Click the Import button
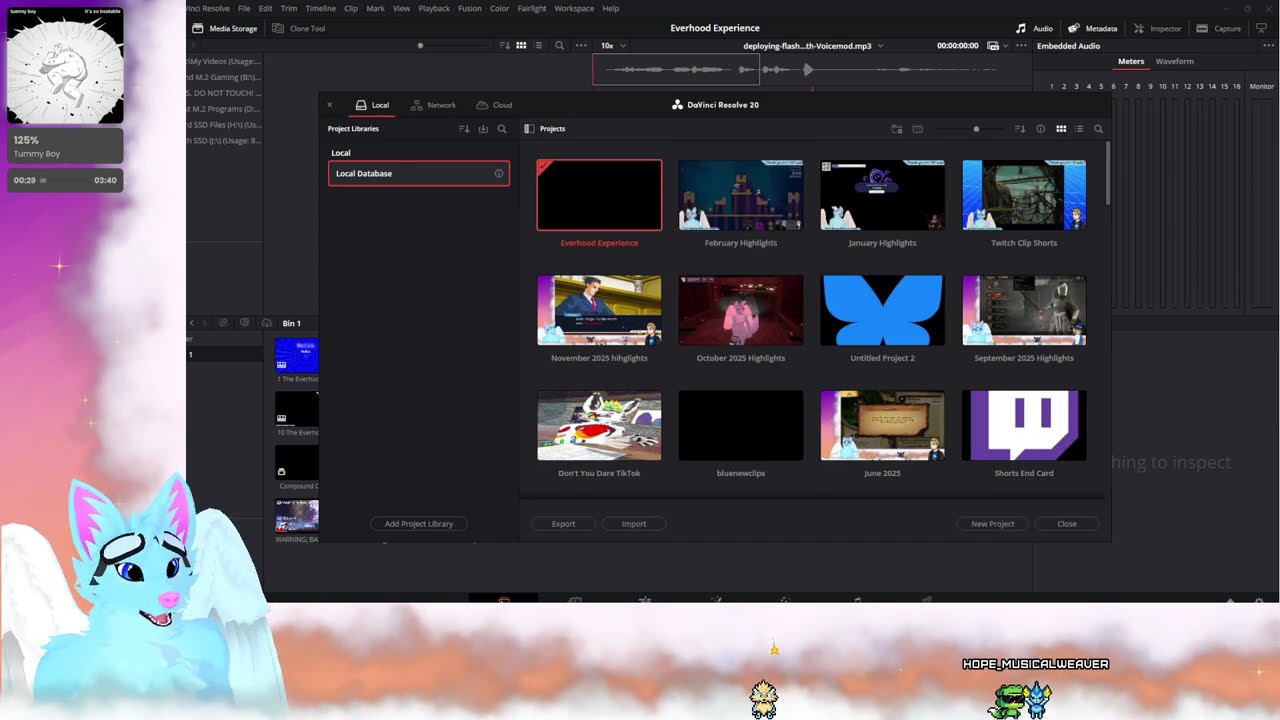Image resolution: width=1280 pixels, height=720 pixels. tap(634, 524)
